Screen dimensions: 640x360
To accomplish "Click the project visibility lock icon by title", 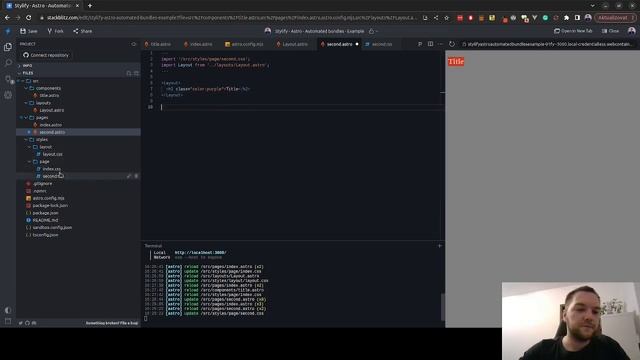I will pos(371,31).
